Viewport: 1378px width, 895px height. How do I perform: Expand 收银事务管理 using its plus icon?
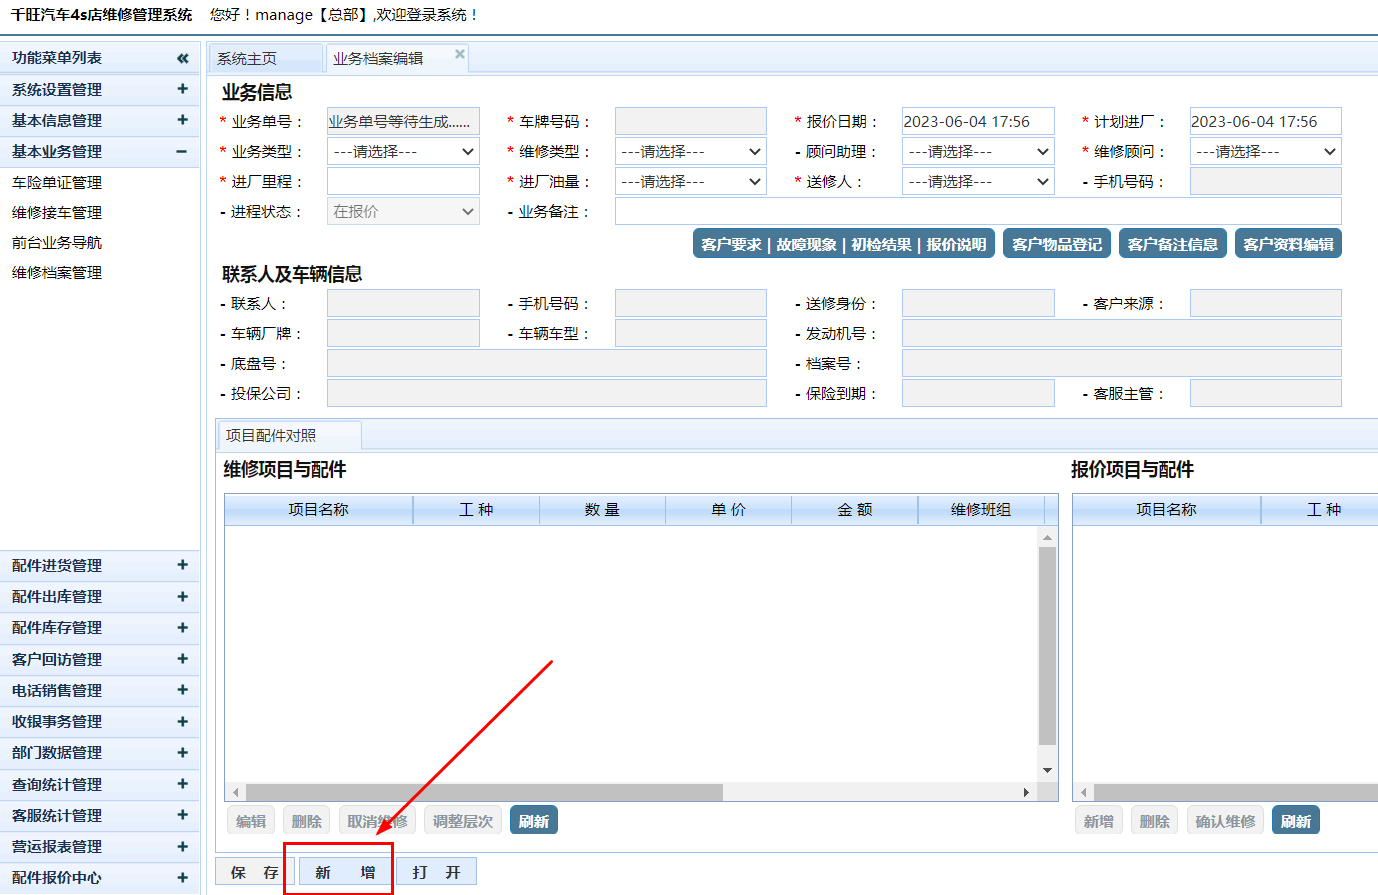pos(182,721)
